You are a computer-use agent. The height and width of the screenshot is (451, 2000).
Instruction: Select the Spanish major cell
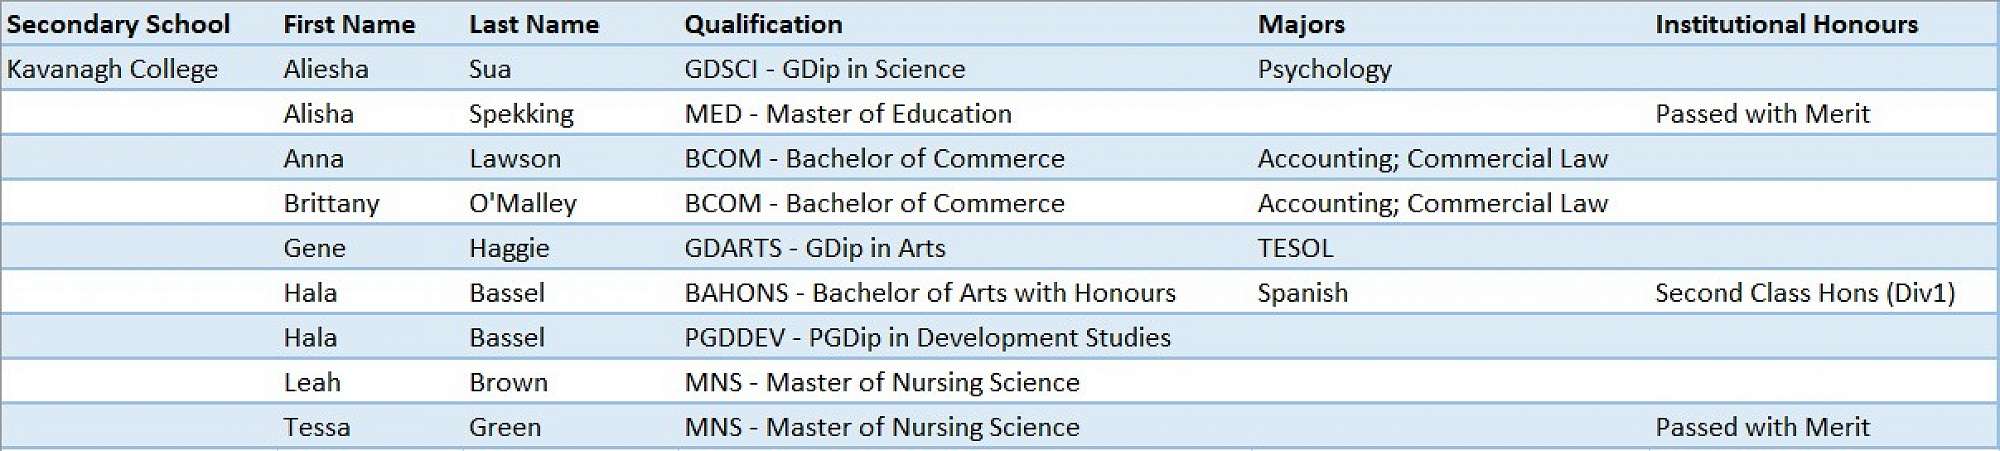coord(1302,293)
